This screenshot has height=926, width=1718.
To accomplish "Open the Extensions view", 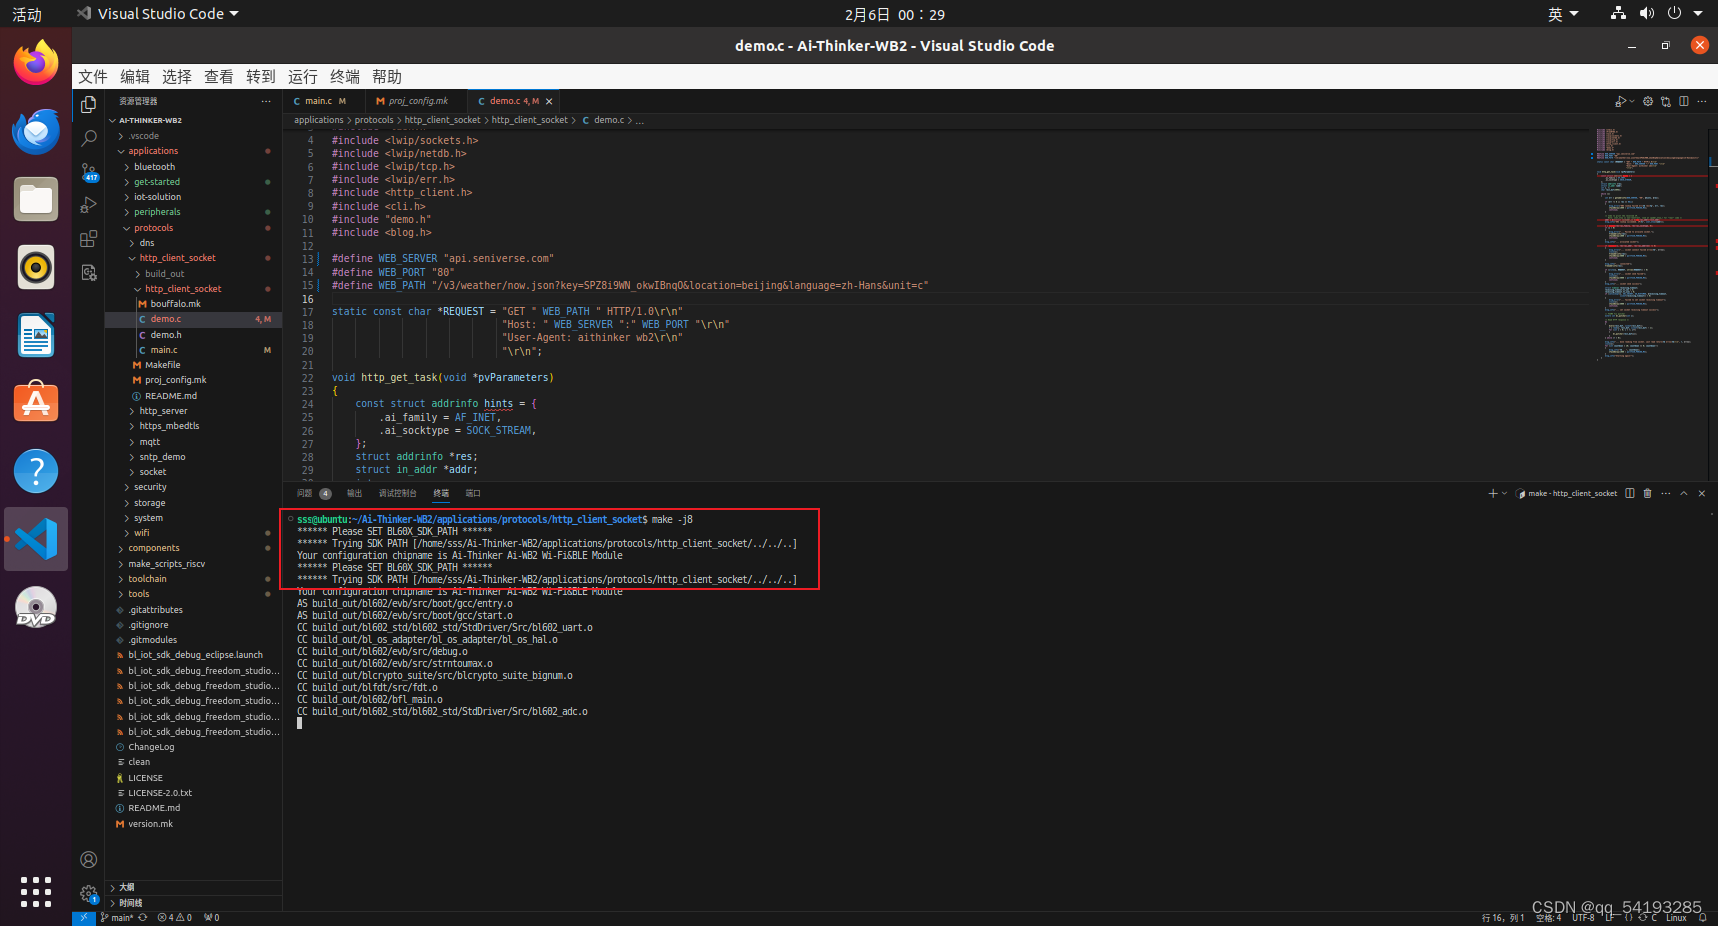I will pyautogui.click(x=88, y=239).
